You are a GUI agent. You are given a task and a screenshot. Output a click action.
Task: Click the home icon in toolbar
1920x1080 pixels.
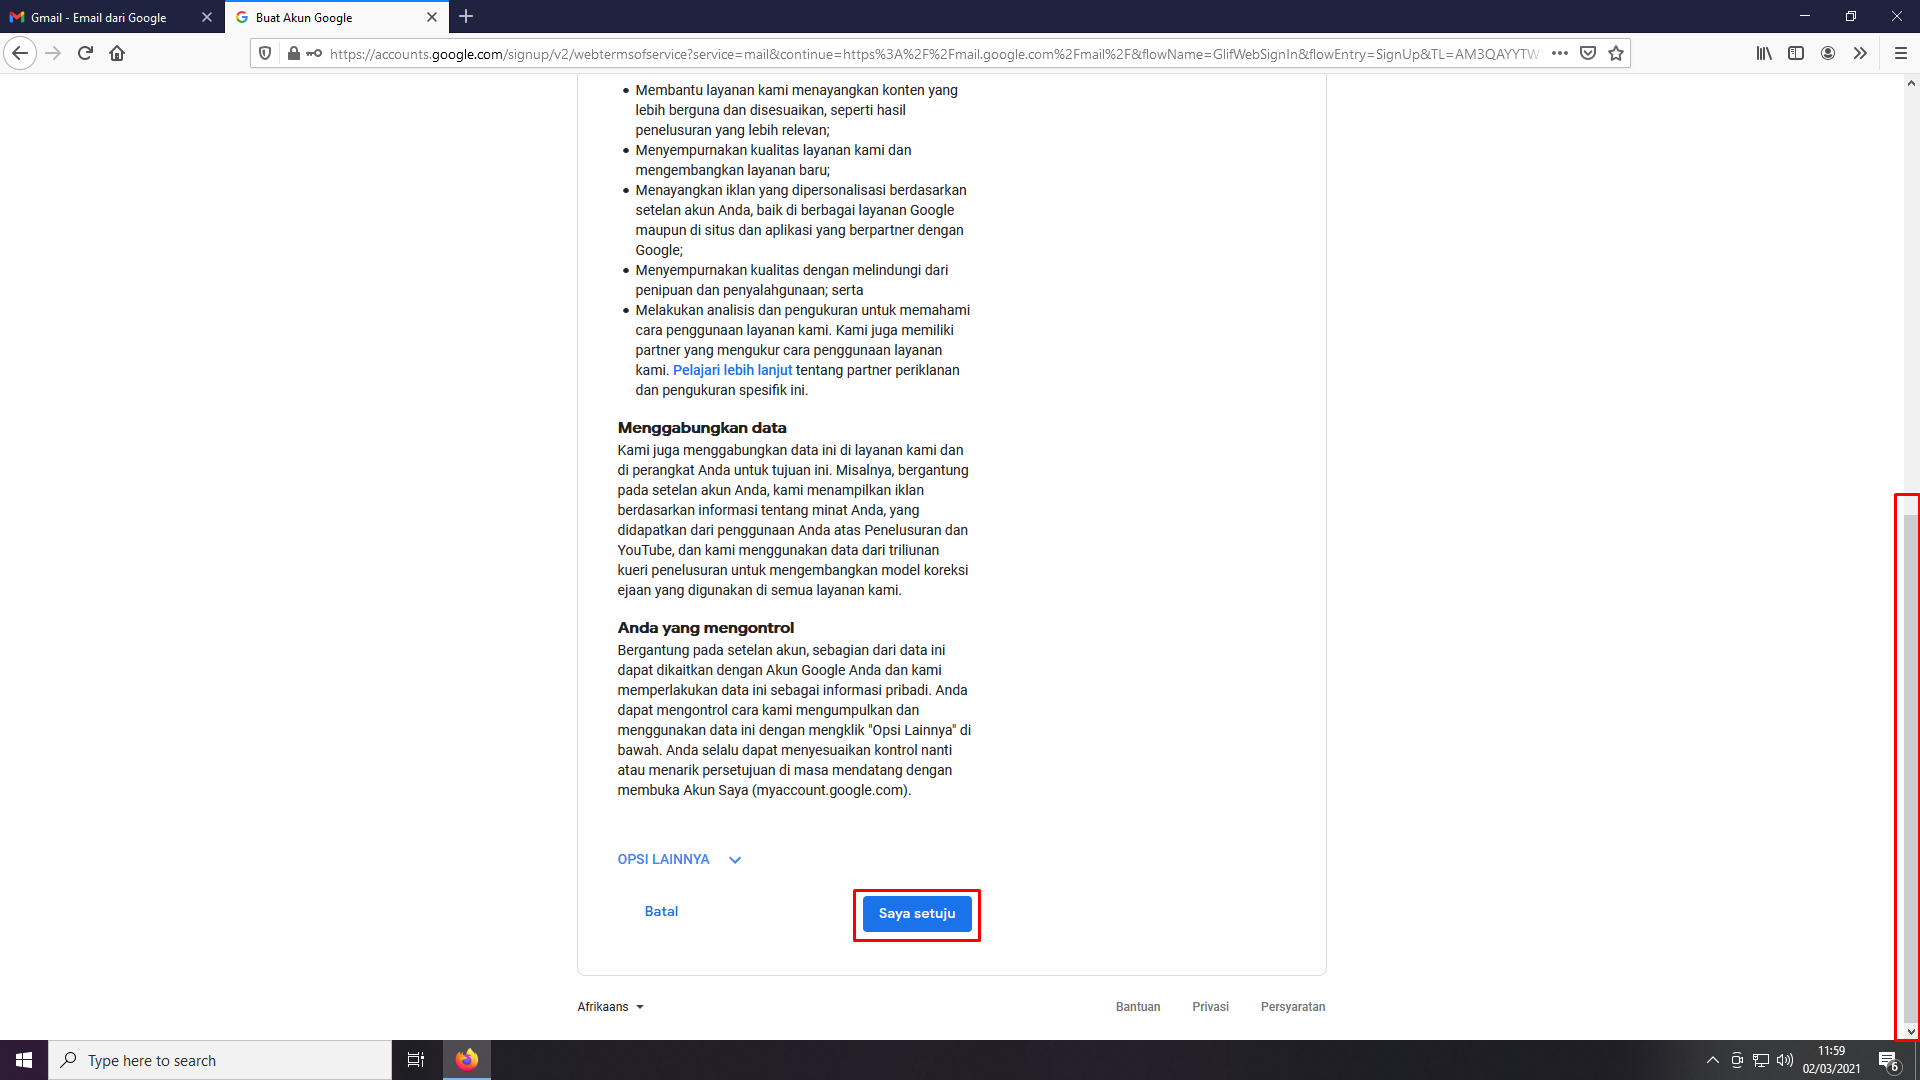(117, 53)
